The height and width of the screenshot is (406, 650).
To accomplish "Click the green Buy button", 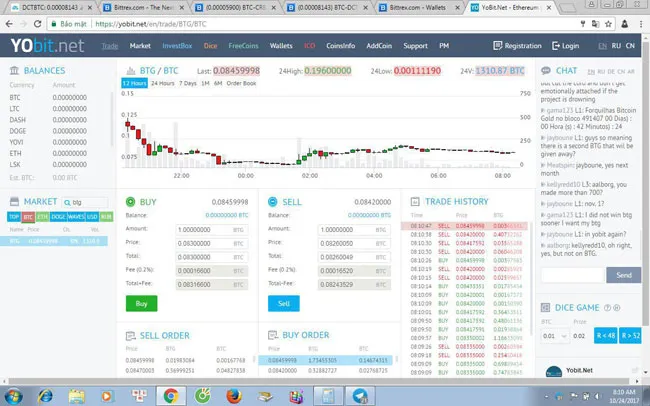I will coord(141,304).
